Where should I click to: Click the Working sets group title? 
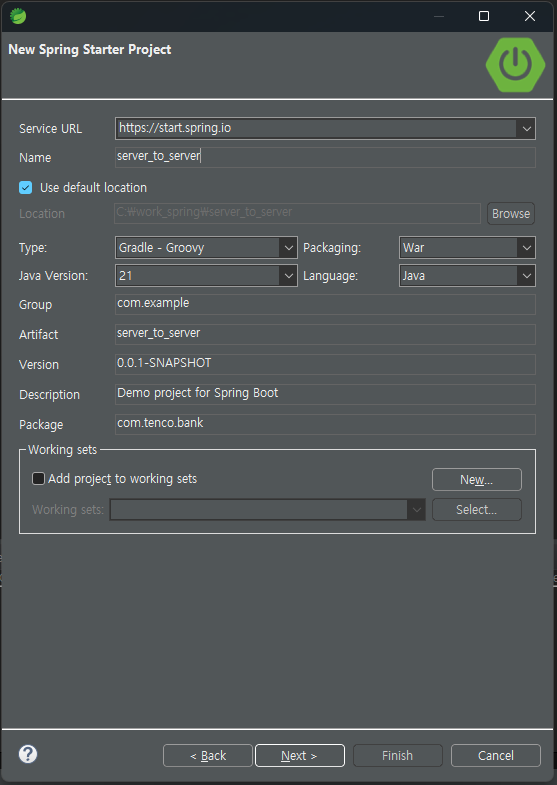63,450
